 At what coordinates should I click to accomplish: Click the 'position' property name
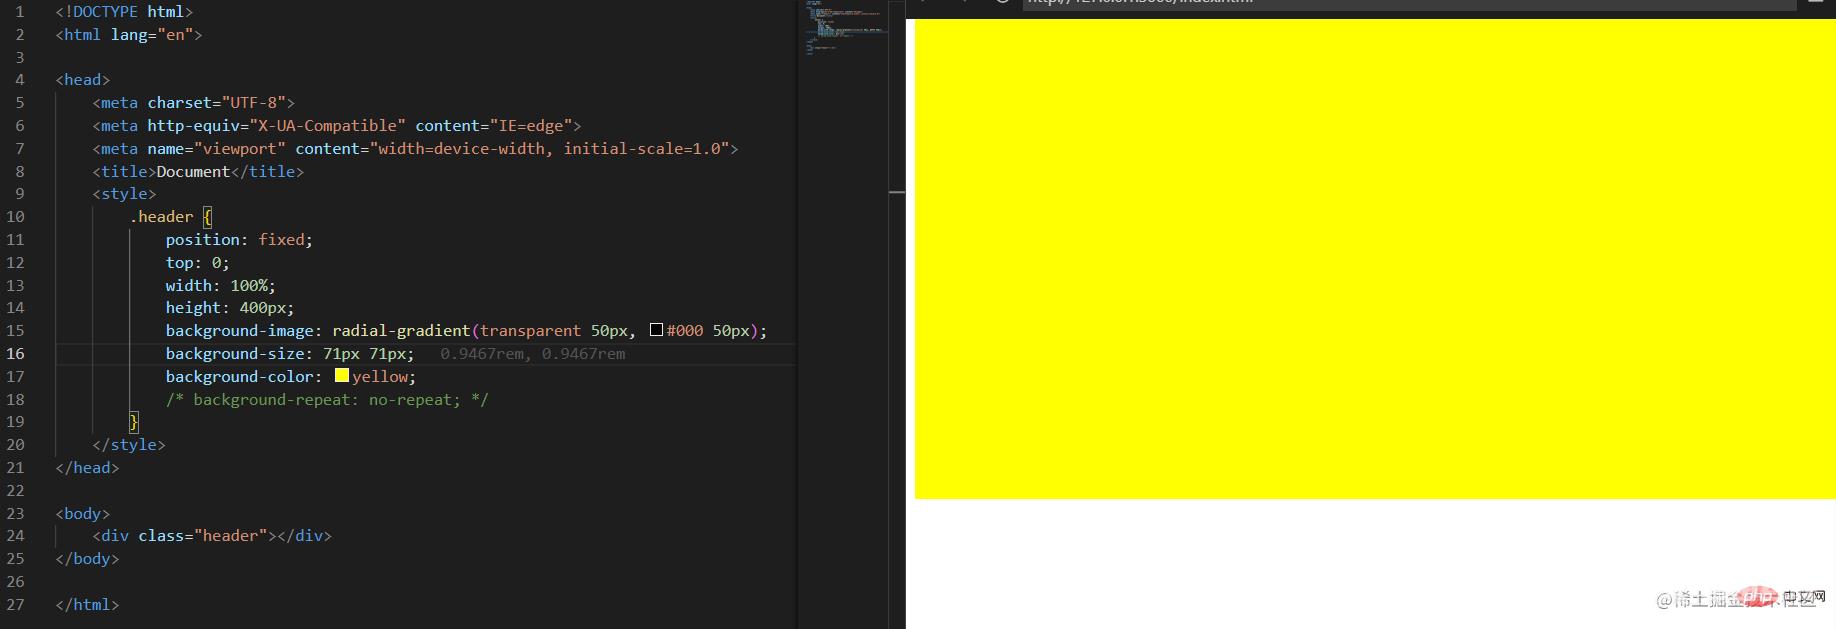pos(202,239)
